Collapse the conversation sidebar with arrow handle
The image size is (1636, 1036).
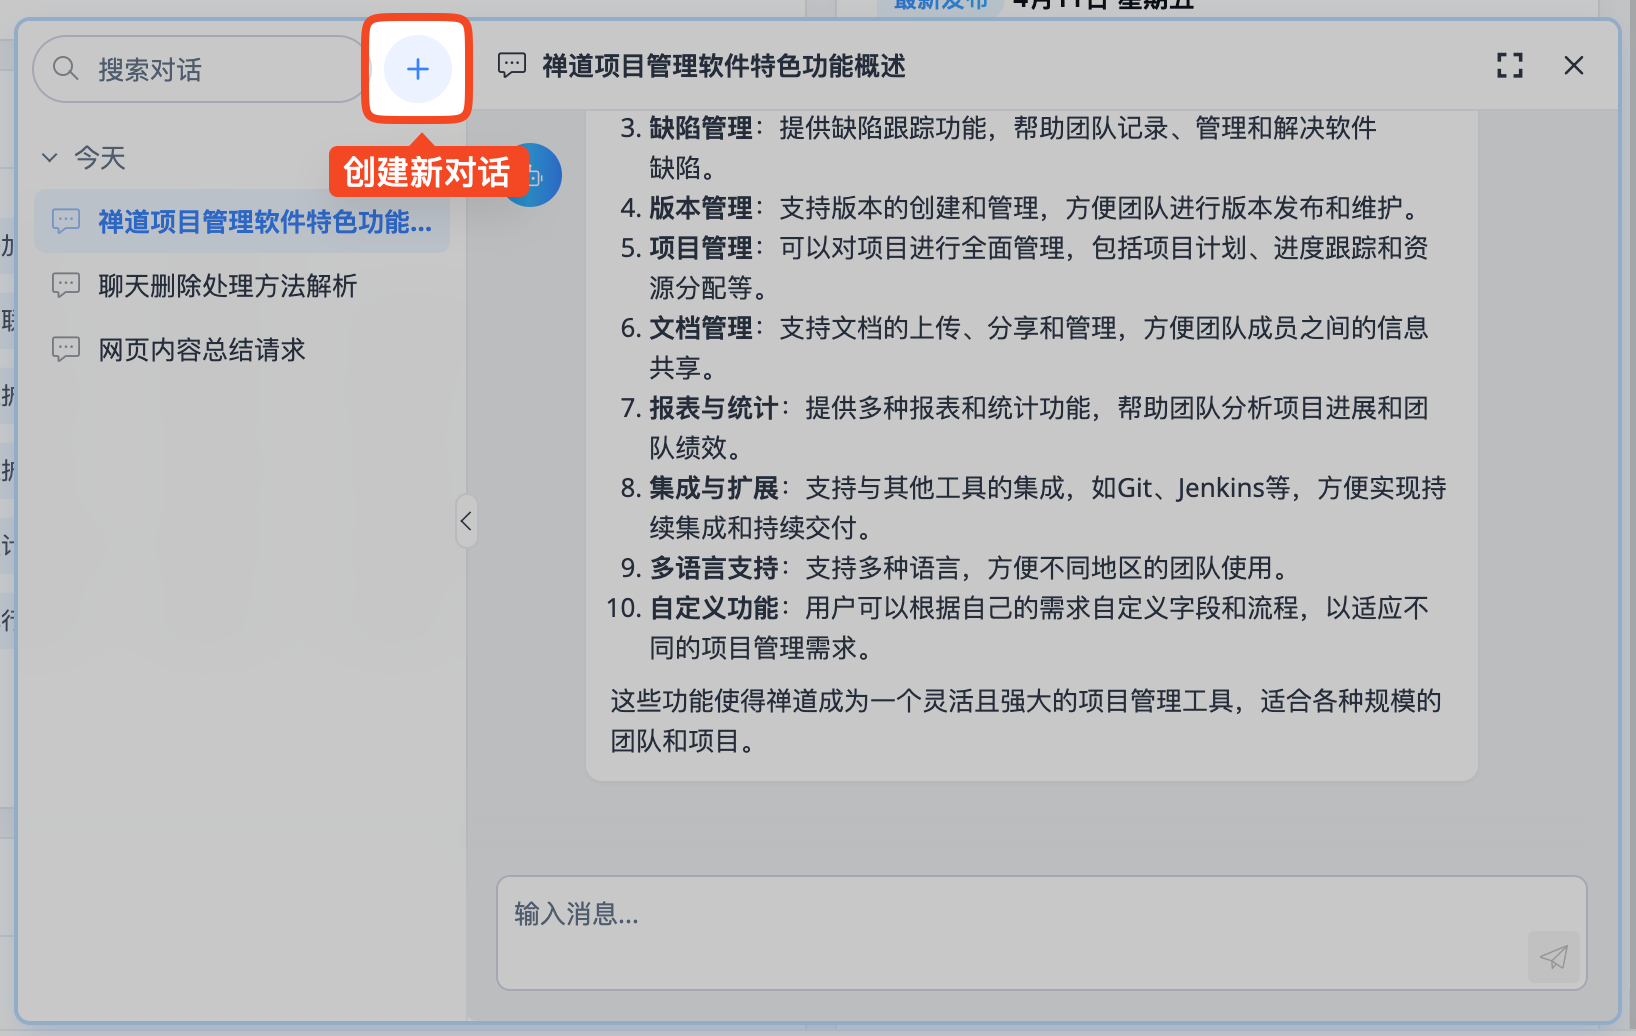click(466, 521)
